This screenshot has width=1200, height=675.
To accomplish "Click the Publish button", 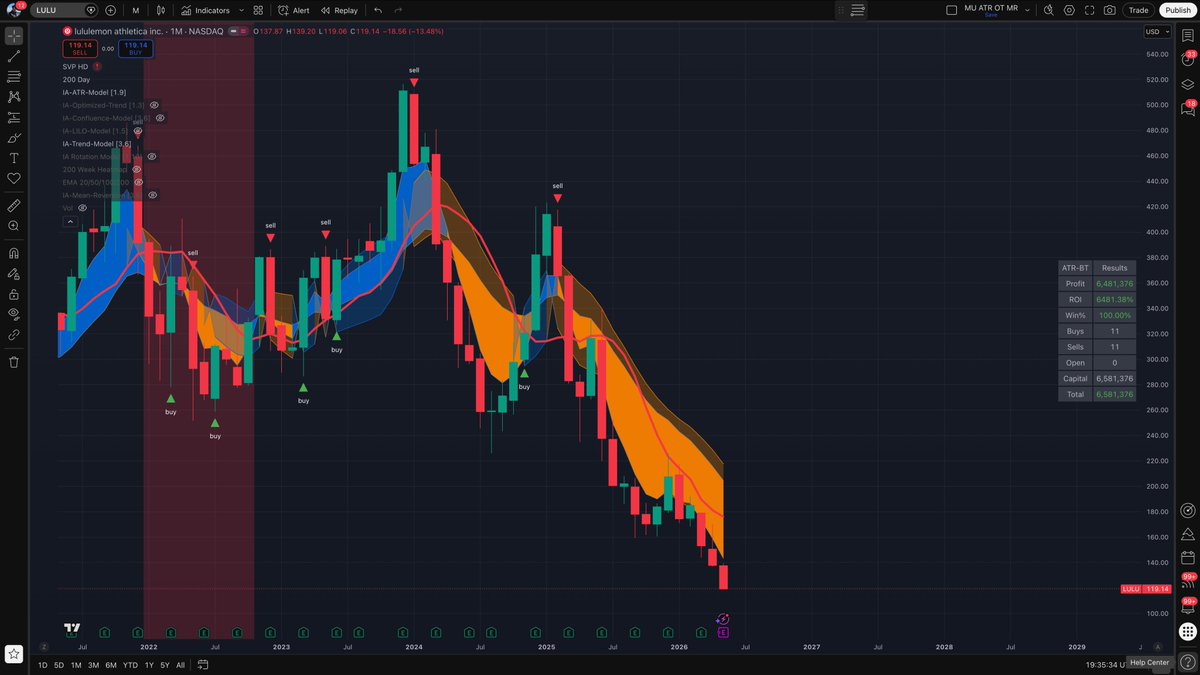I will point(1177,10).
